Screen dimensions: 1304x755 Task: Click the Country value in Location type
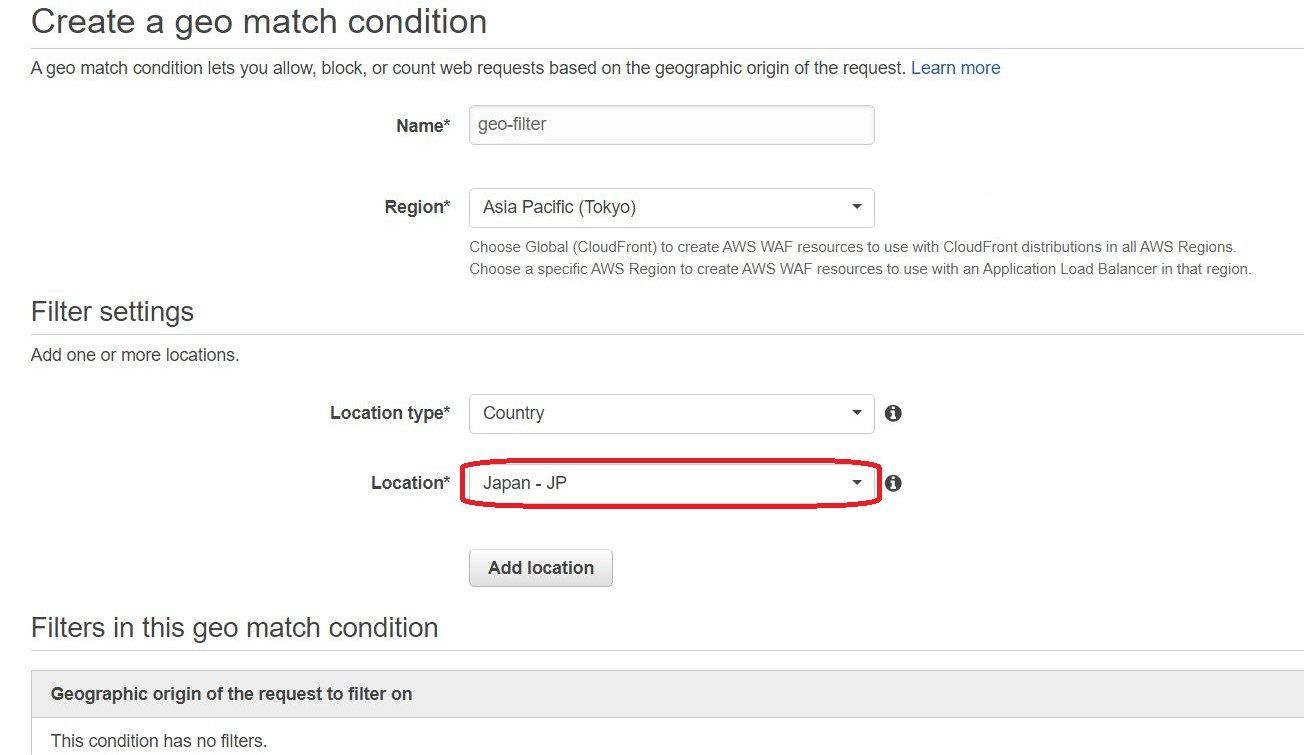pyautogui.click(x=513, y=413)
